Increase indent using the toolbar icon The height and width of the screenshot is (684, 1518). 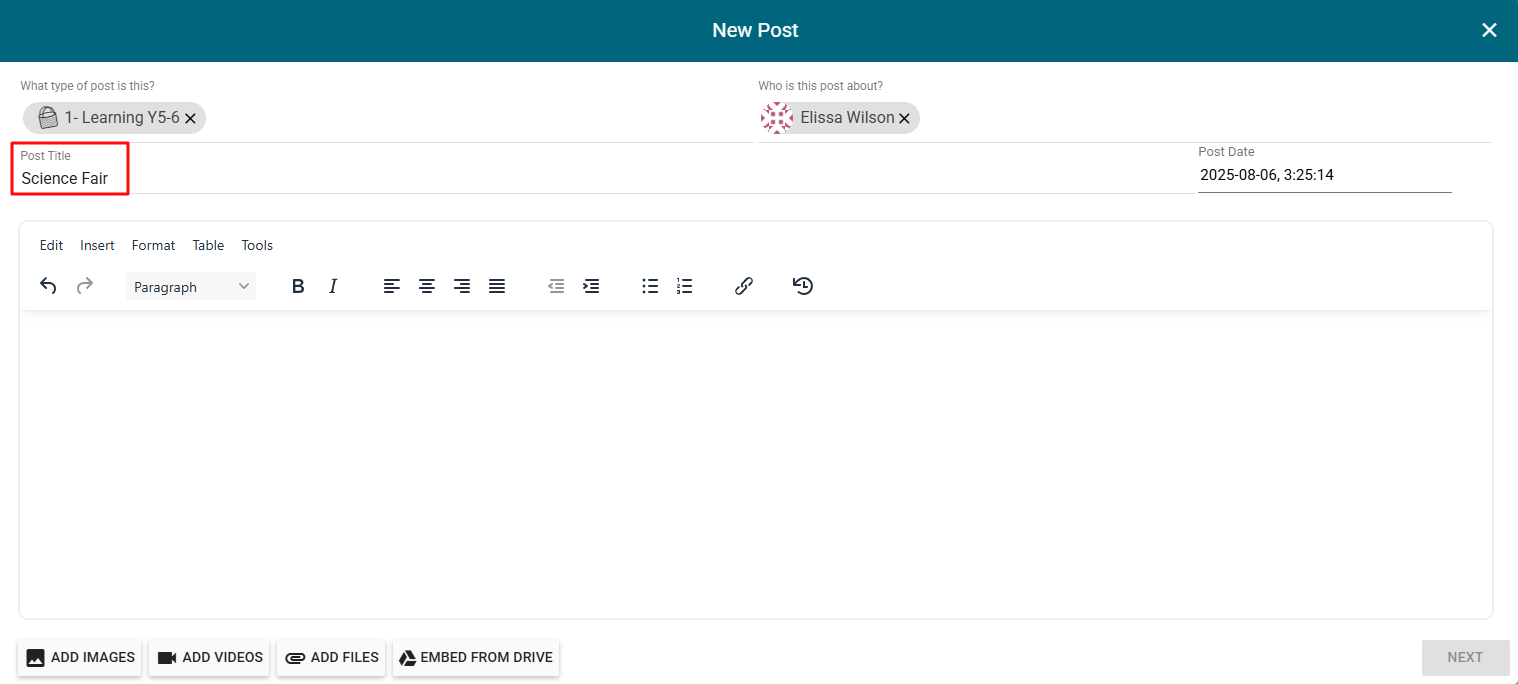591,287
